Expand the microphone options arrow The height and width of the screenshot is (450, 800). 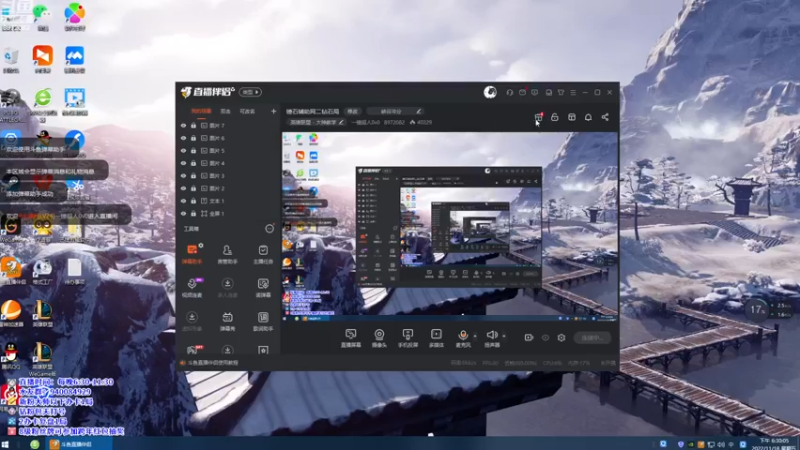[x=475, y=336]
